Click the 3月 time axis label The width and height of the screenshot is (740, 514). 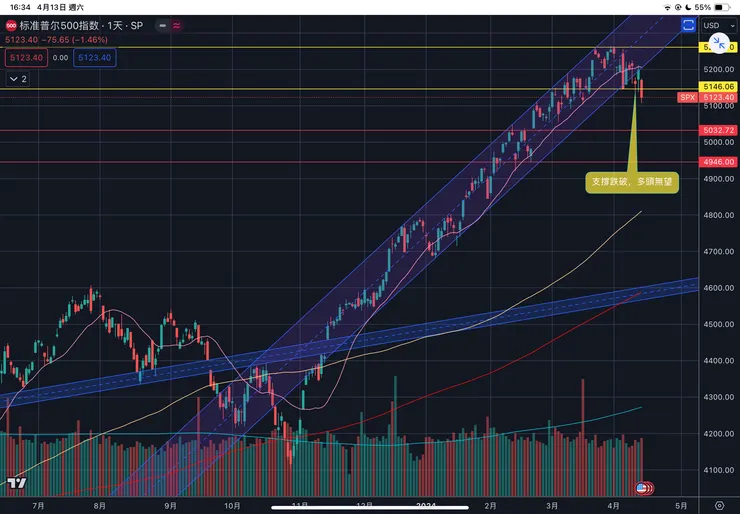(552, 506)
